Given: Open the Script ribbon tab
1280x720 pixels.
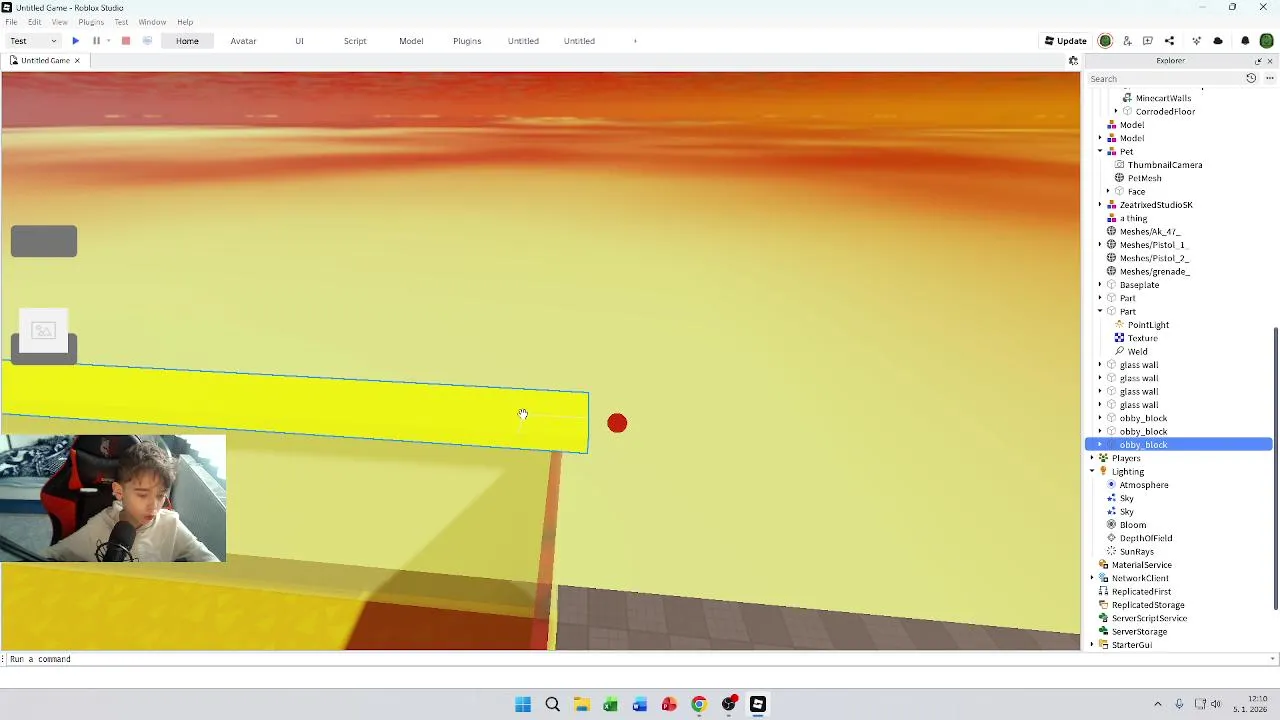Looking at the screenshot, I should tap(355, 41).
